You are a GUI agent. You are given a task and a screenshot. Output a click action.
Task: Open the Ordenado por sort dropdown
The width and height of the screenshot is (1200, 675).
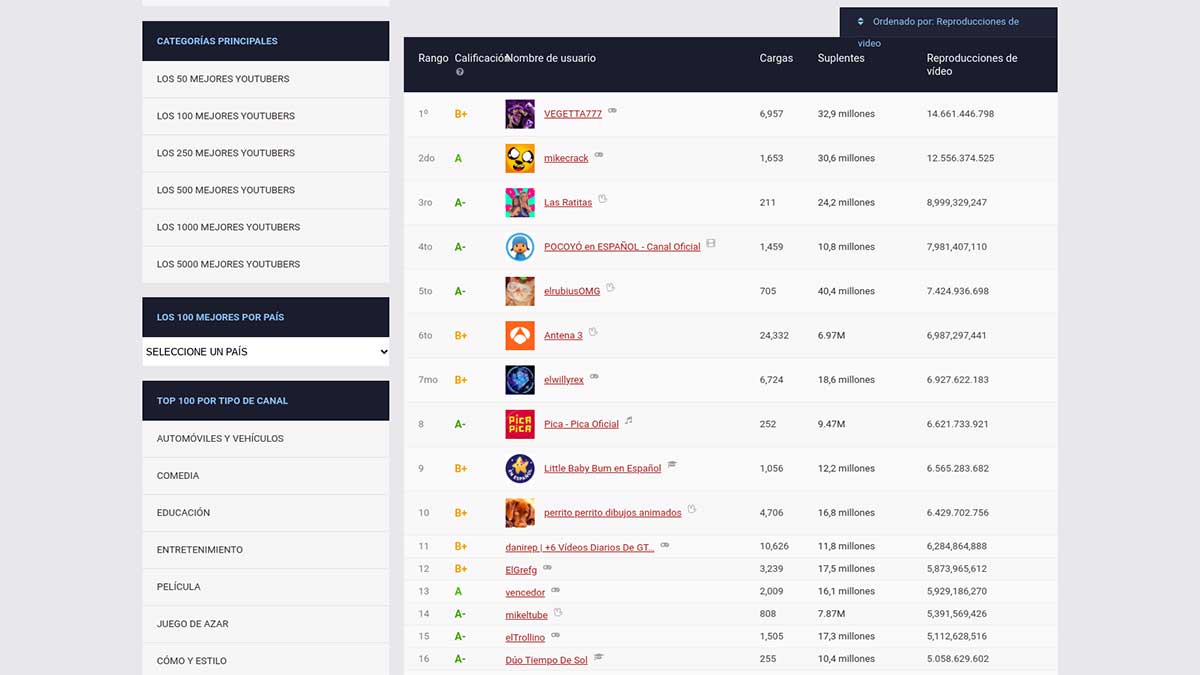click(947, 22)
